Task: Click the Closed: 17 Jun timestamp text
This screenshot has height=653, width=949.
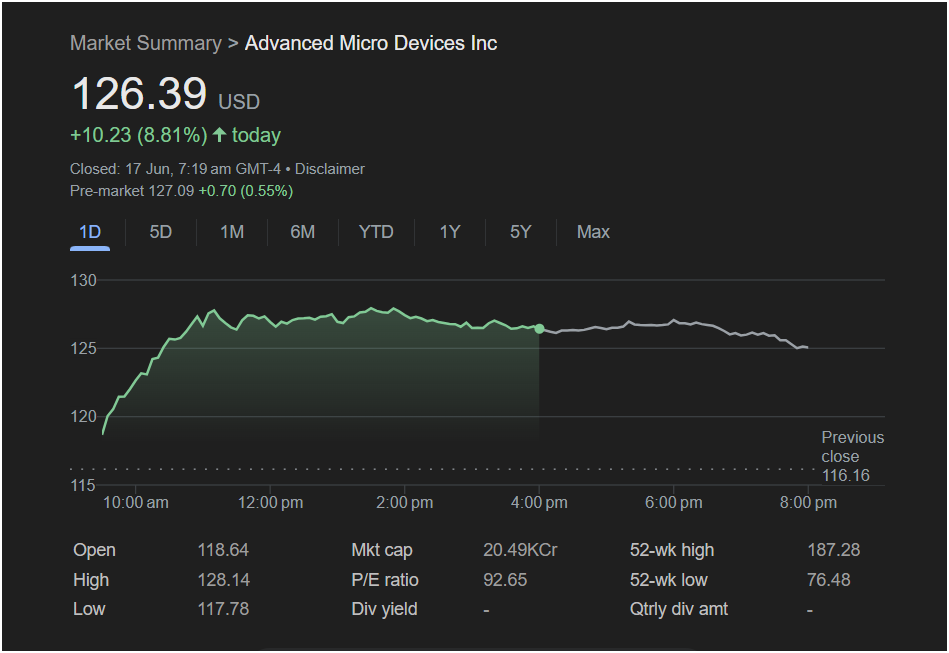Action: pos(176,169)
